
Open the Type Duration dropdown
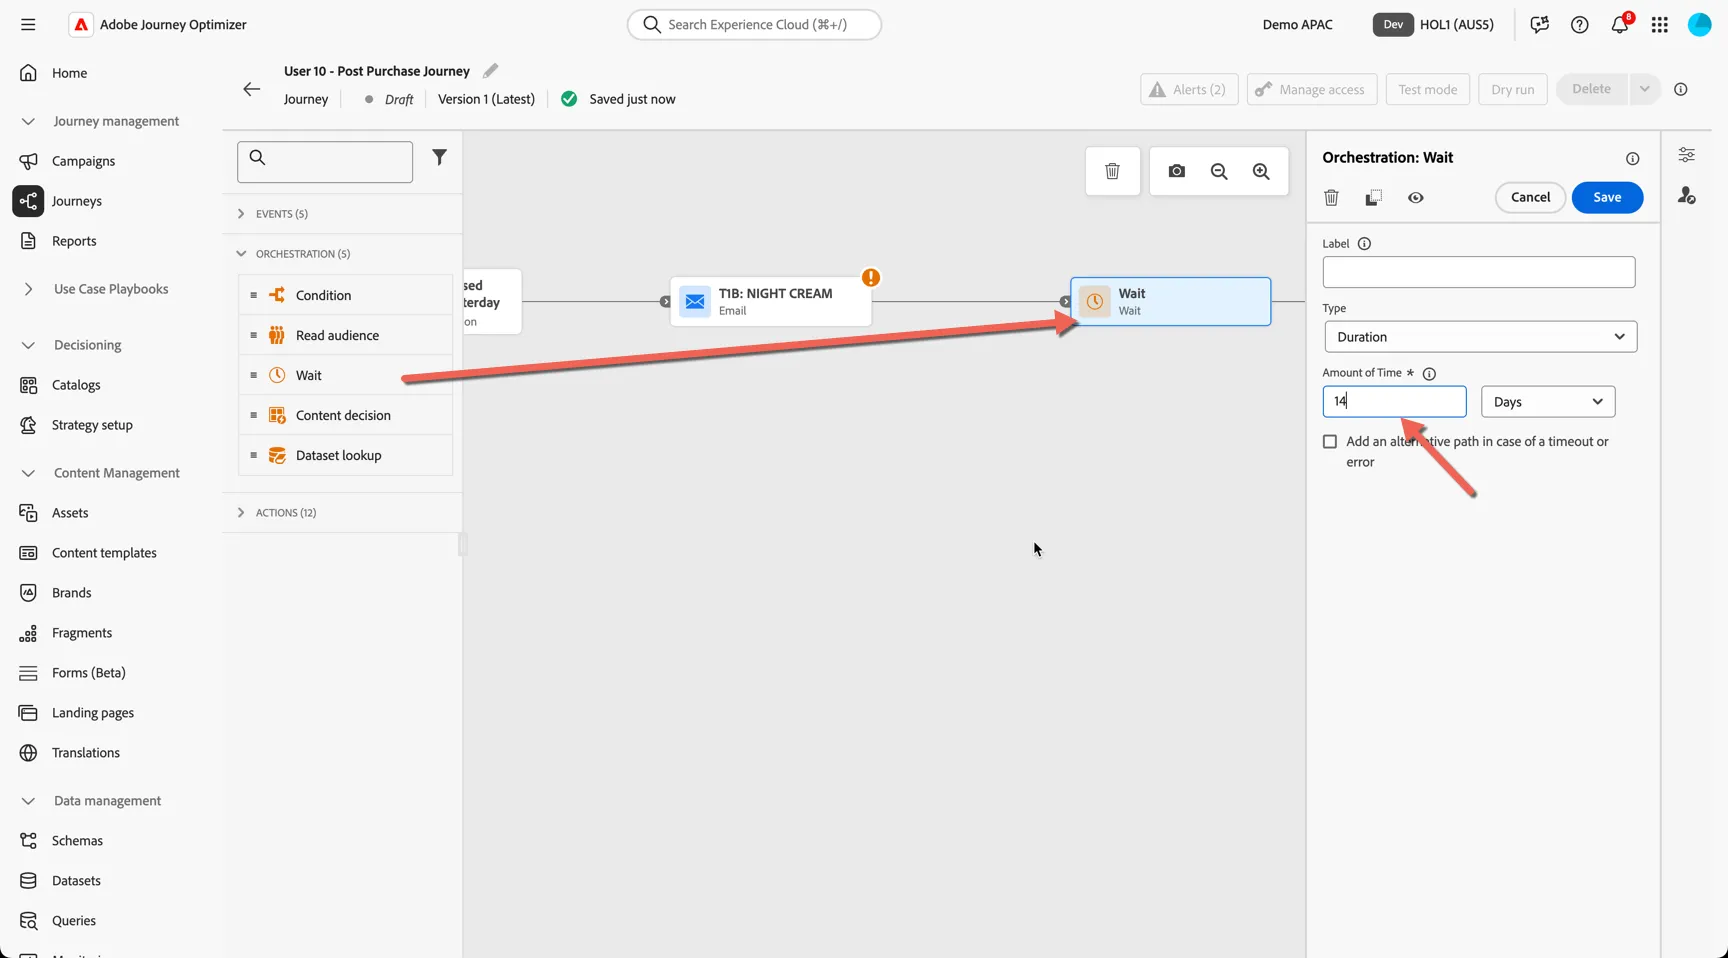(1480, 337)
